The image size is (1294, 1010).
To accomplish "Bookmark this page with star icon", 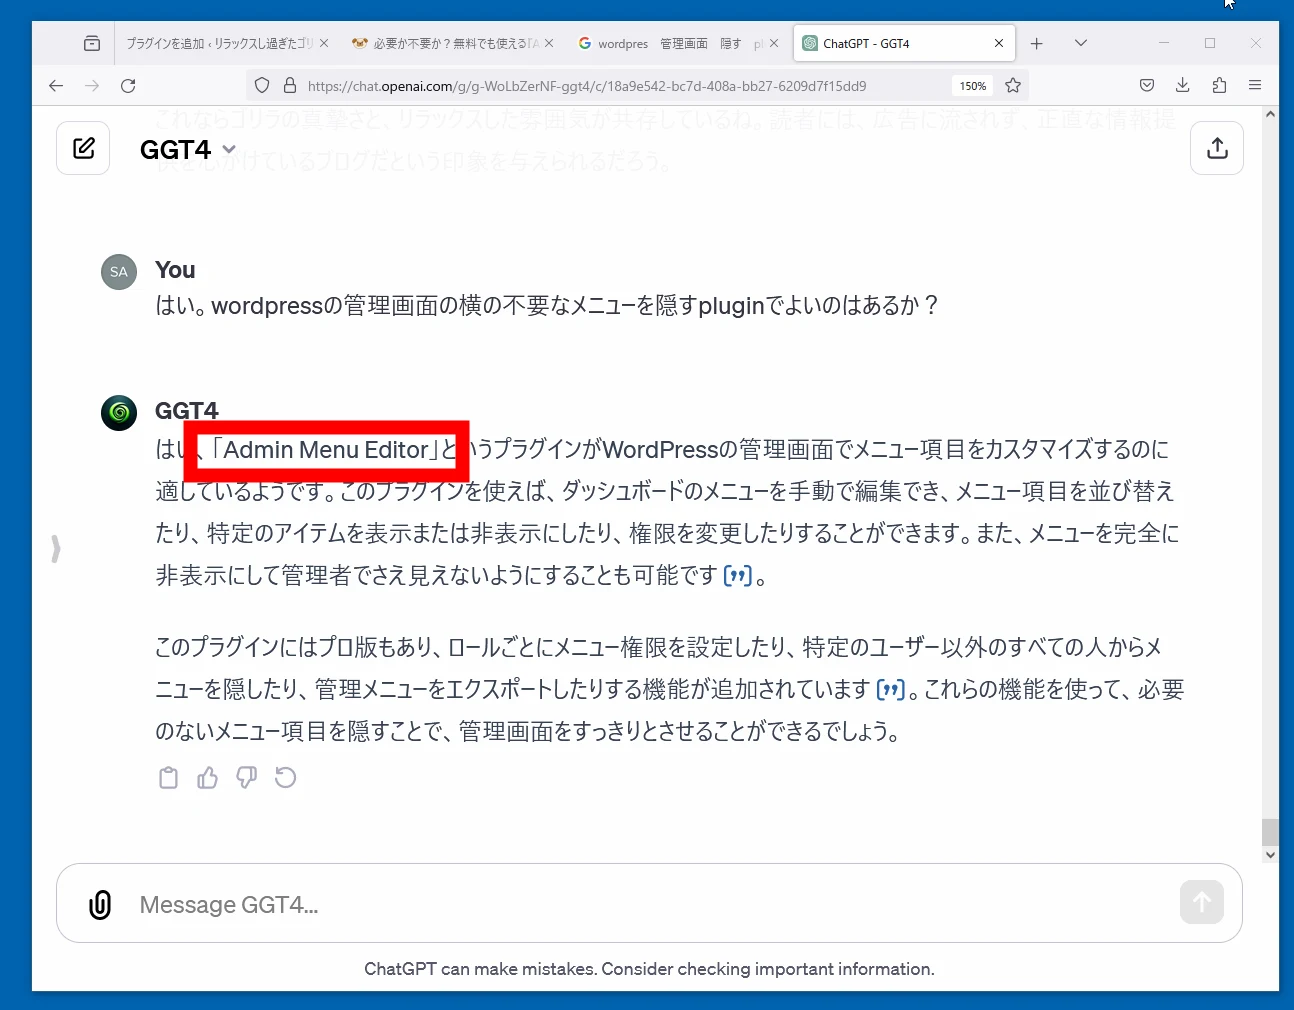I will [1013, 86].
